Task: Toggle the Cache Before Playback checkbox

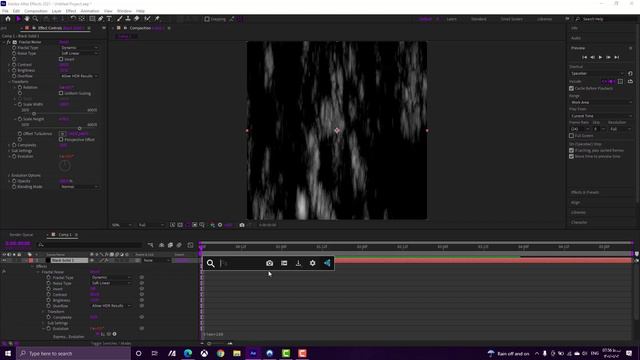Action: tap(571, 88)
